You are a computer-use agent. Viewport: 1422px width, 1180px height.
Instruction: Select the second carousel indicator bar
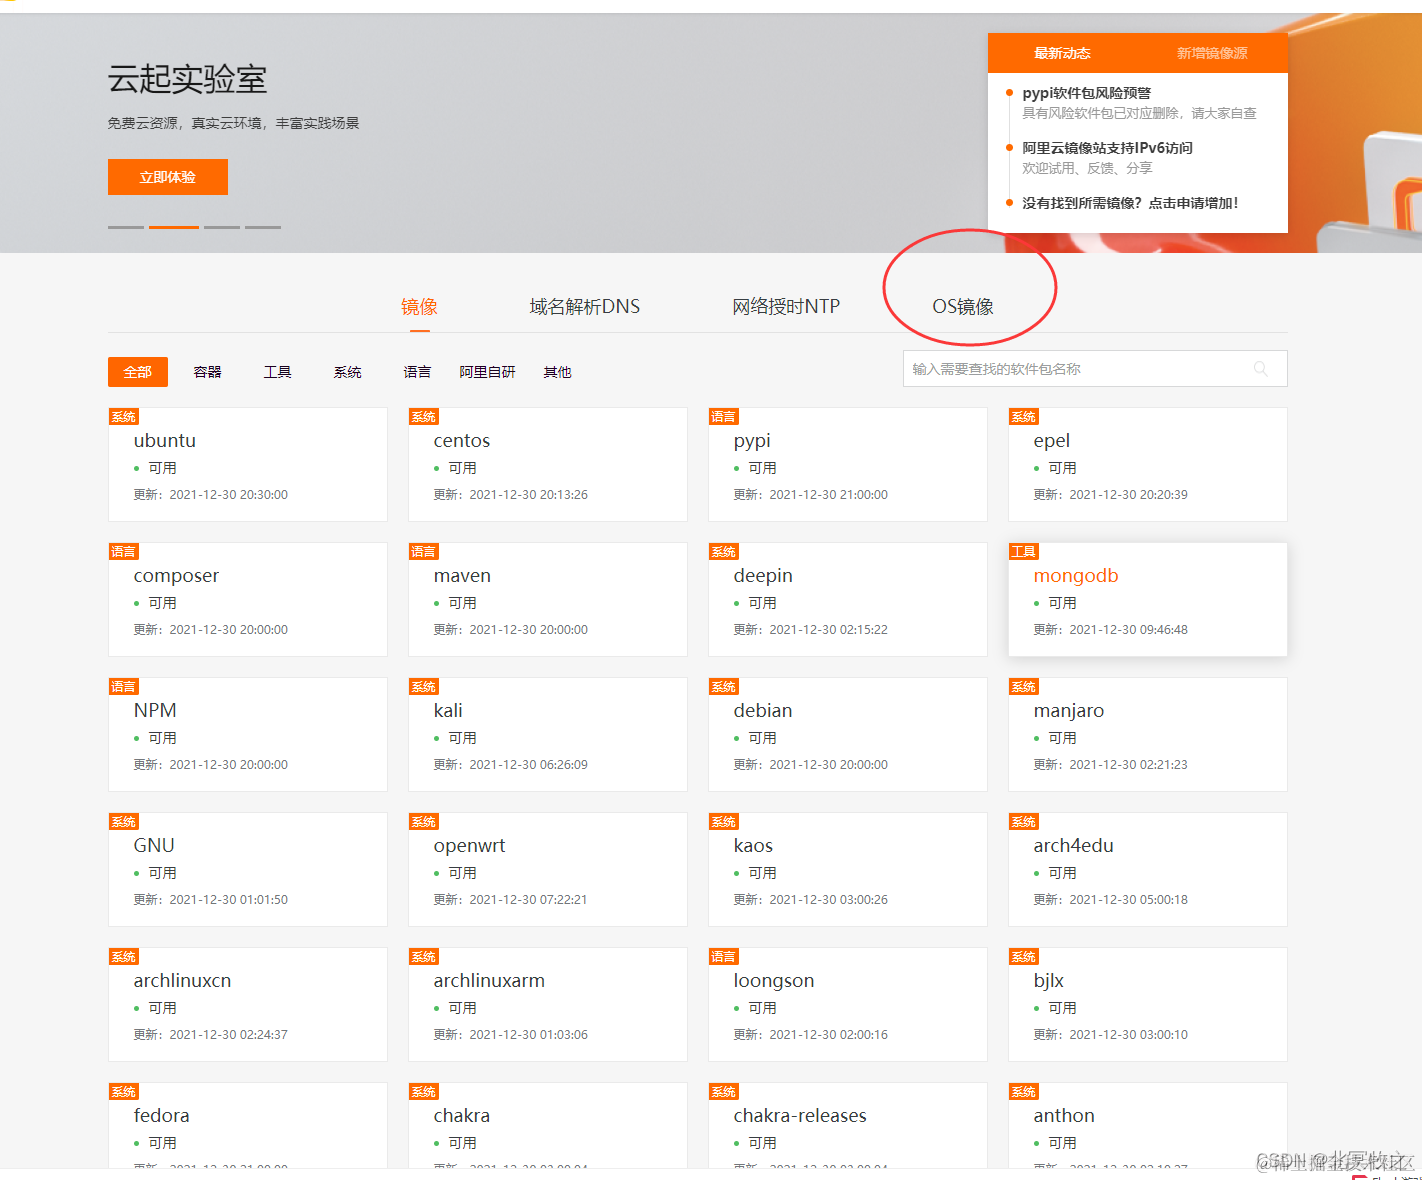[x=174, y=227]
